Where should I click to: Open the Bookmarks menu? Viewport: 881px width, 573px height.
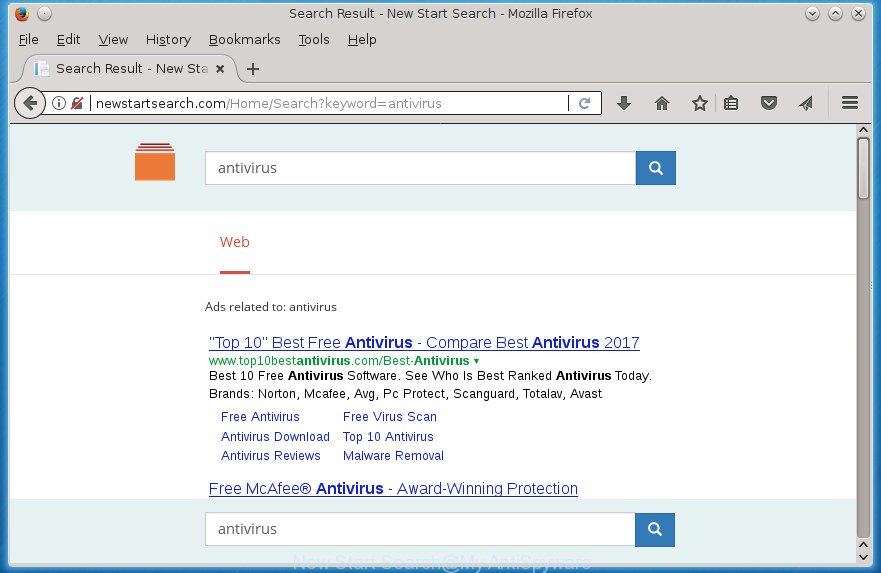click(244, 40)
